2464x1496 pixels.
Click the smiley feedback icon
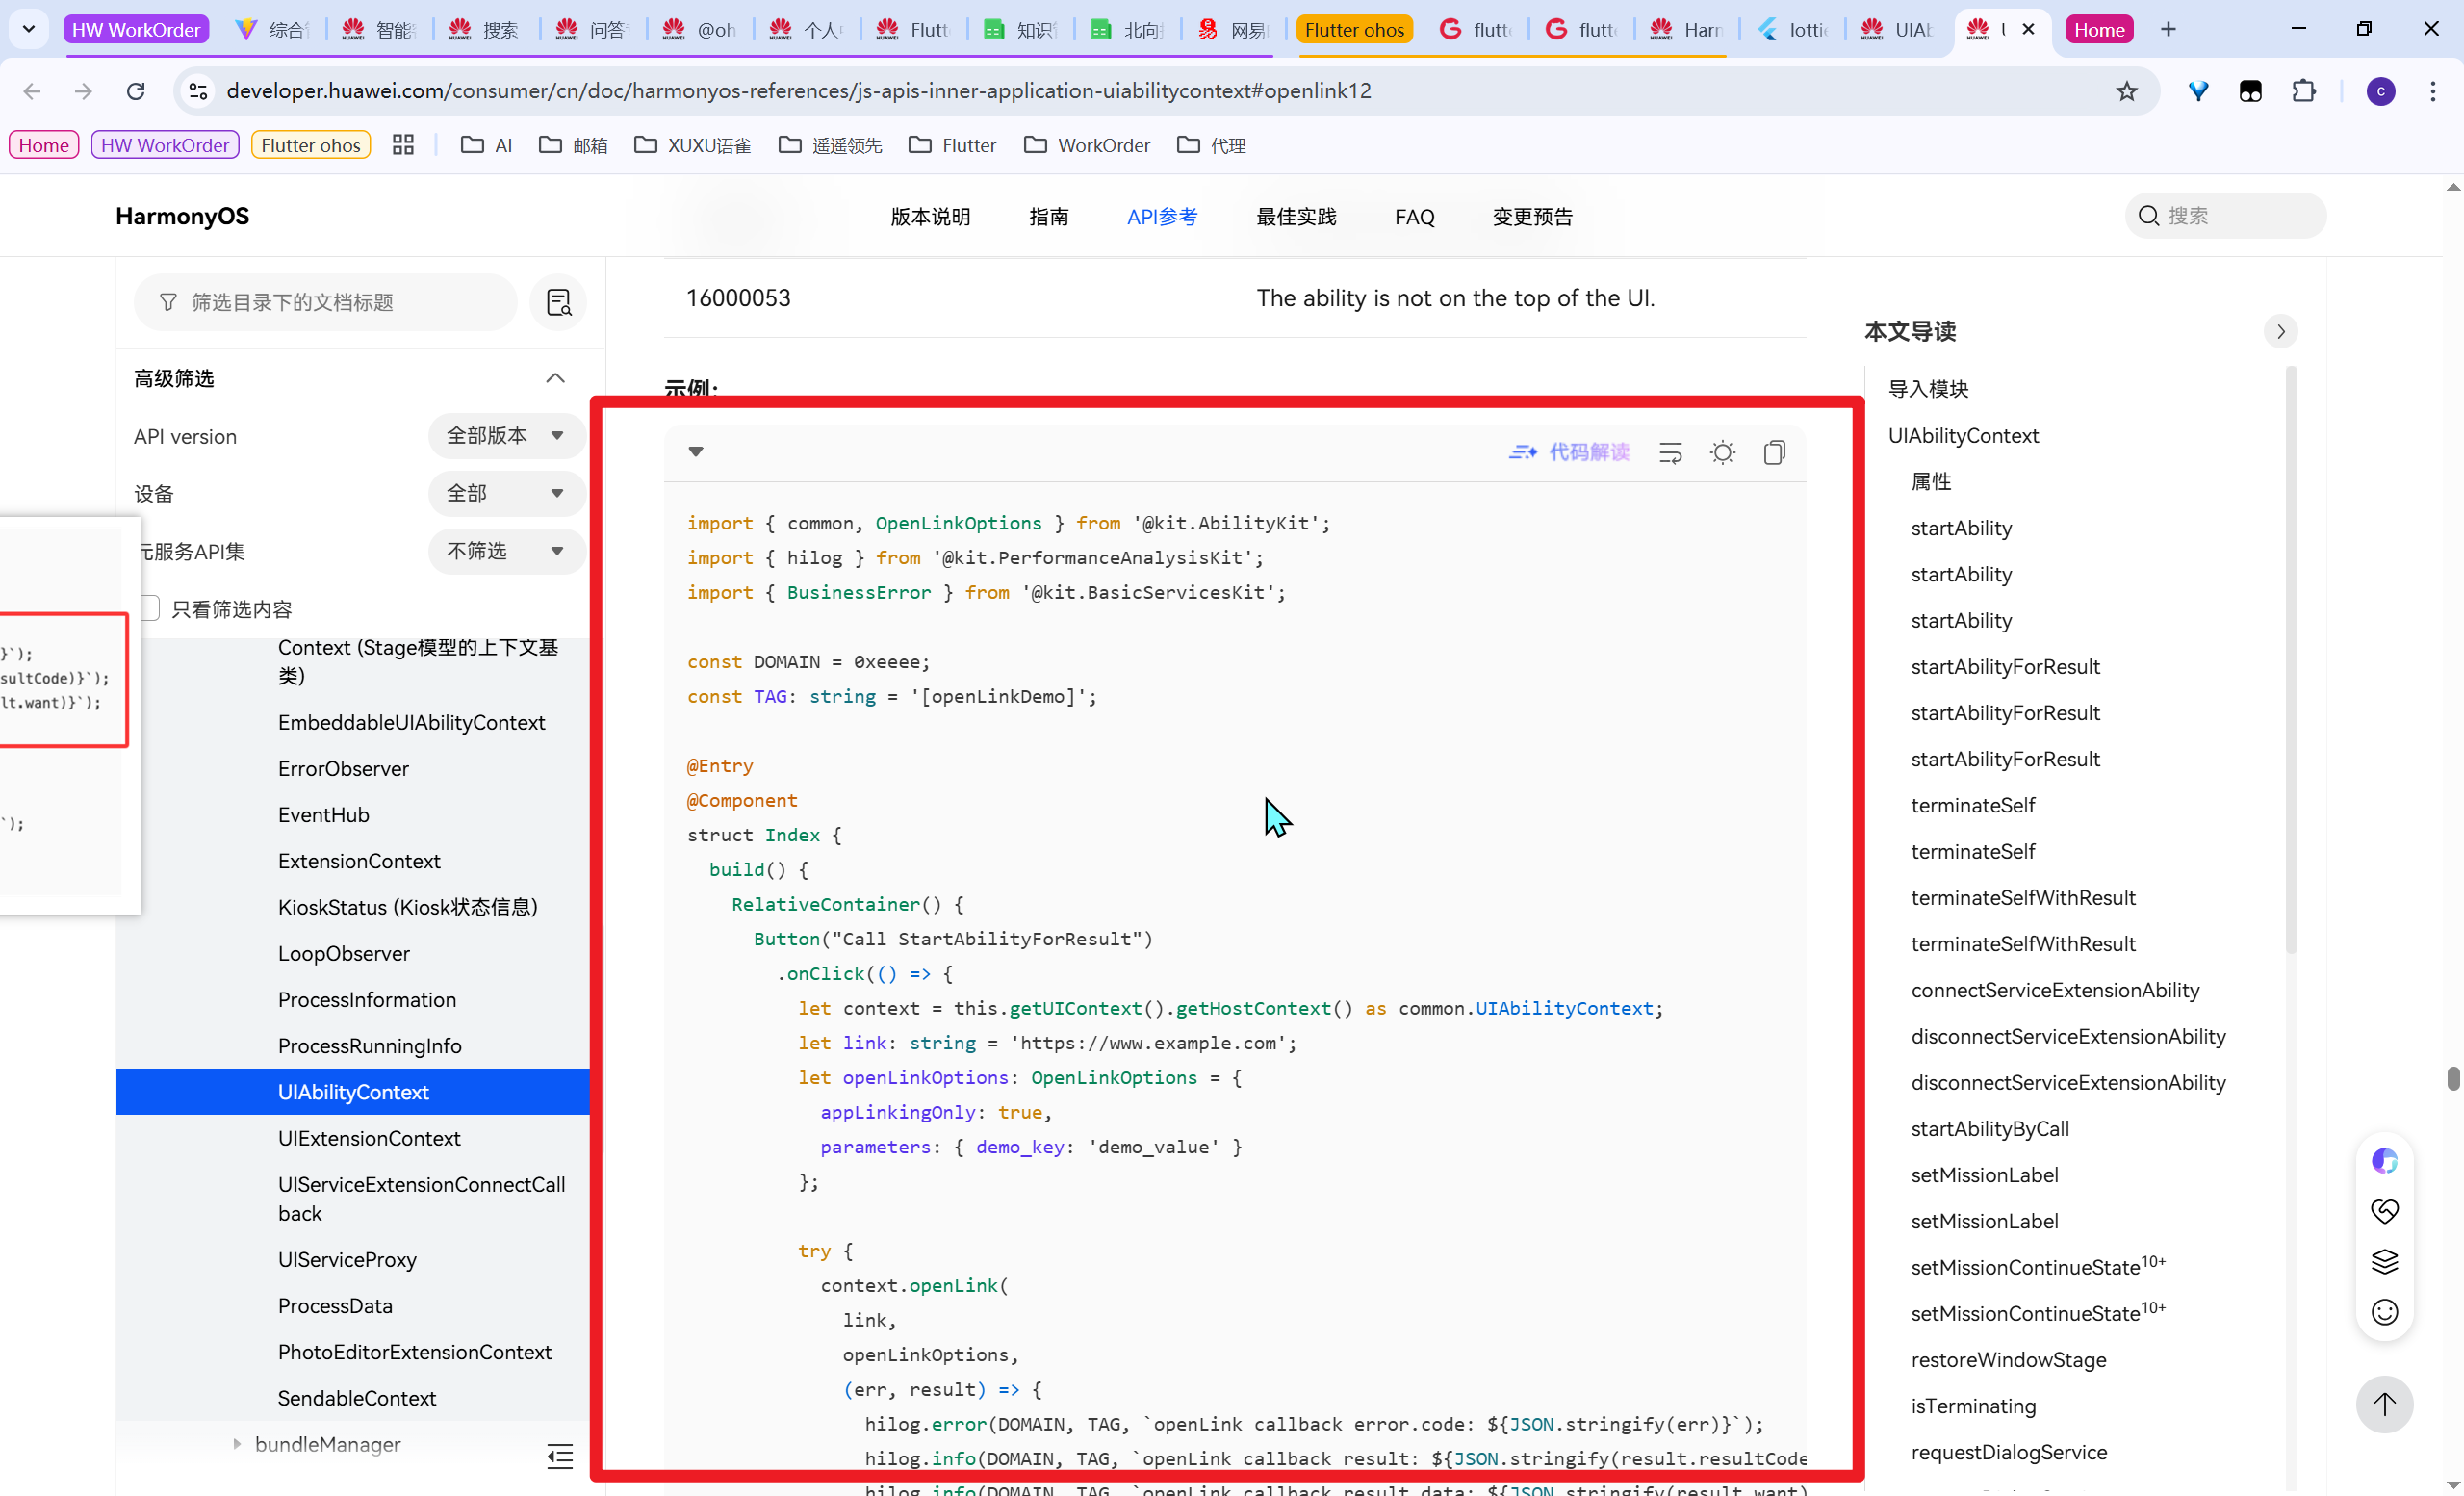[x=2384, y=1312]
